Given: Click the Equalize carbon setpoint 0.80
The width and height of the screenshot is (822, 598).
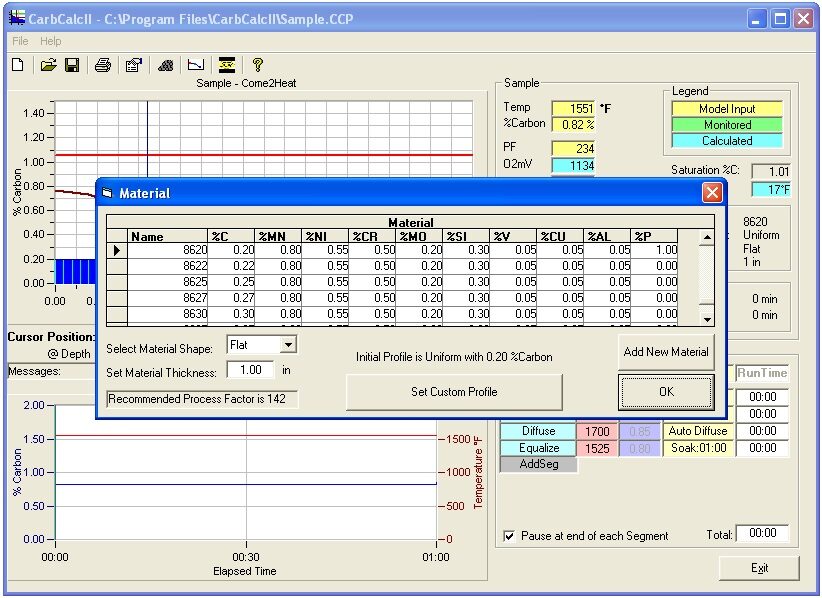Looking at the screenshot, I should click(x=640, y=449).
